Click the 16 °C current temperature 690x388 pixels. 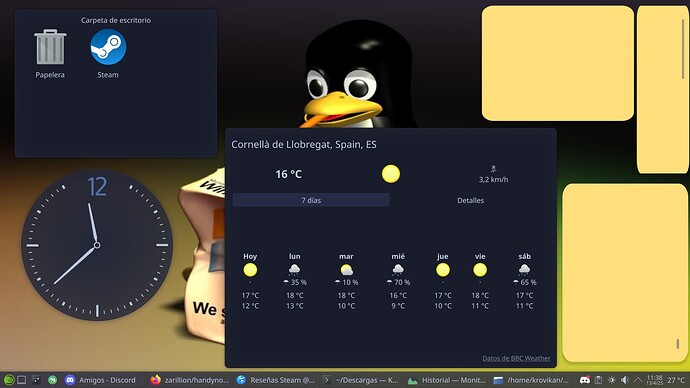point(289,174)
